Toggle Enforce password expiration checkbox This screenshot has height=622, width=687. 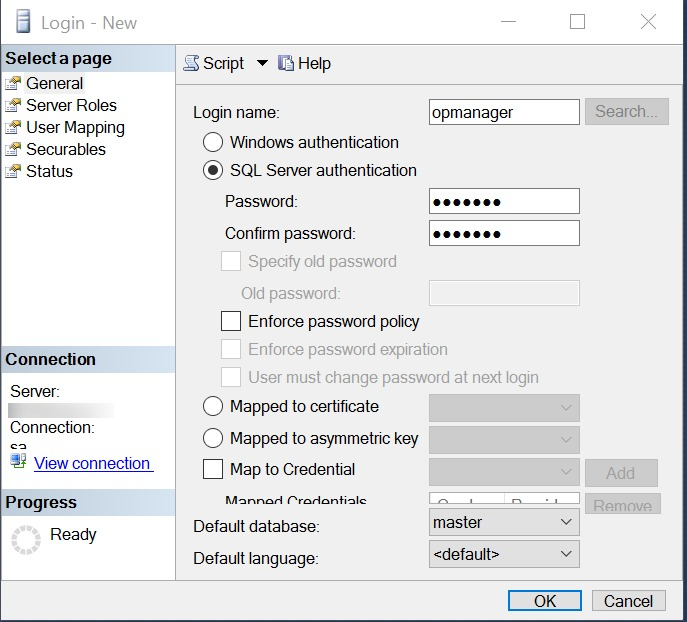231,350
